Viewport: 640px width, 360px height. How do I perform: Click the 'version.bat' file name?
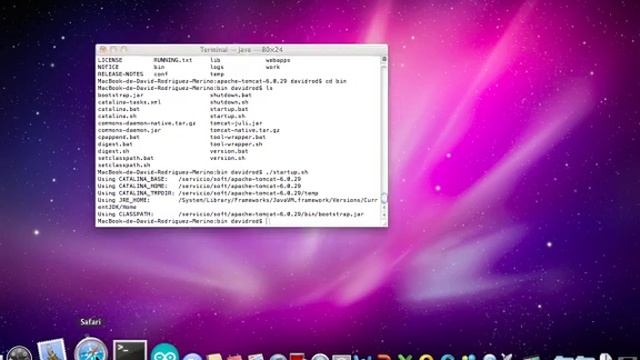click(229, 151)
